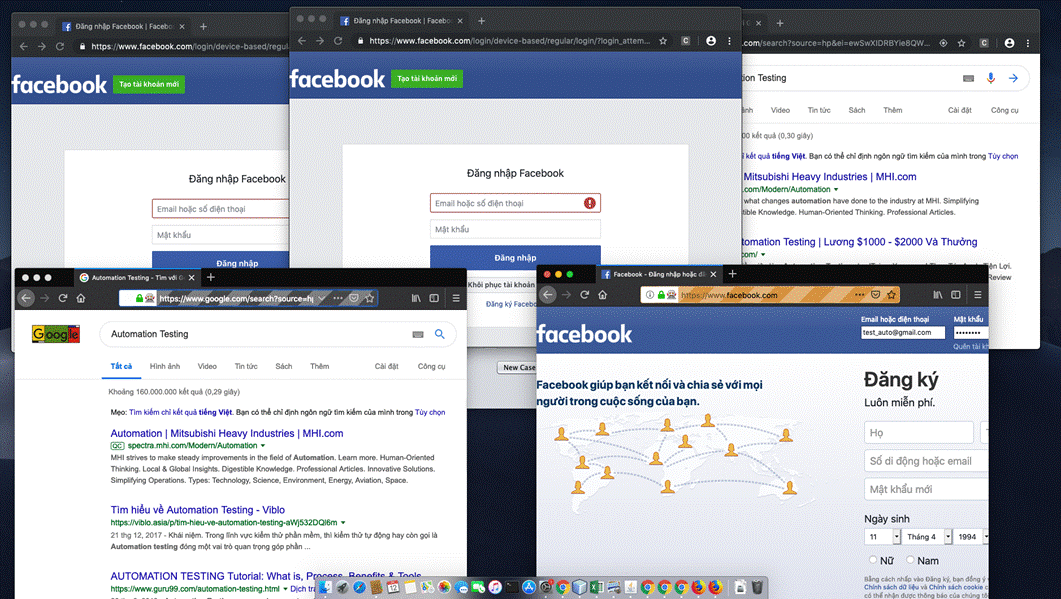Screen dimensions: 1061x599
Task: Open profile icon in middle Chrome window
Action: (x=710, y=41)
